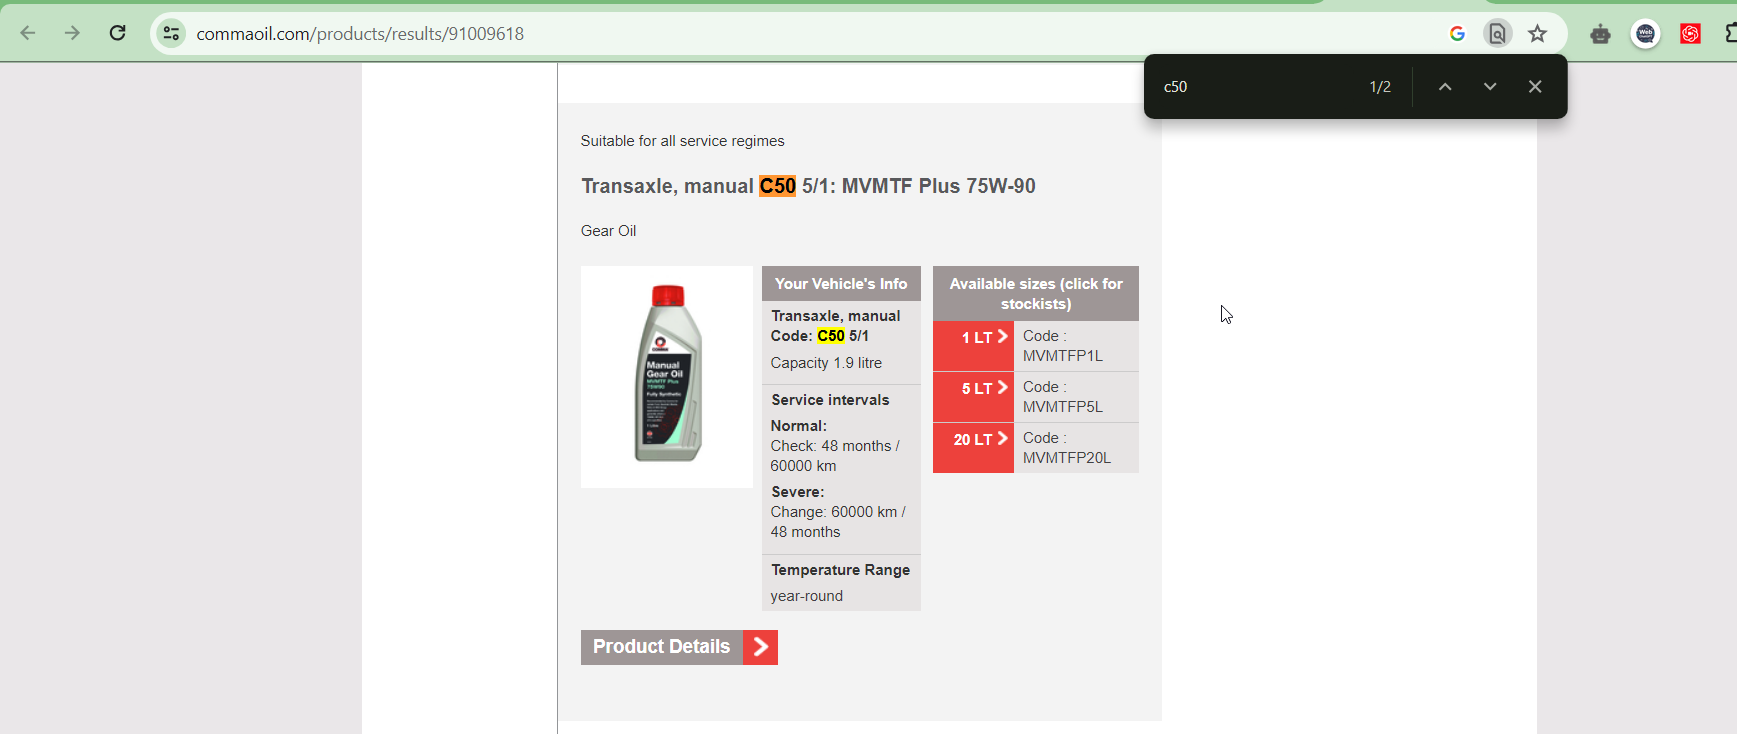Viewport: 1737px width, 734px height.
Task: Click the 1/2 match counter text
Action: click(x=1380, y=87)
